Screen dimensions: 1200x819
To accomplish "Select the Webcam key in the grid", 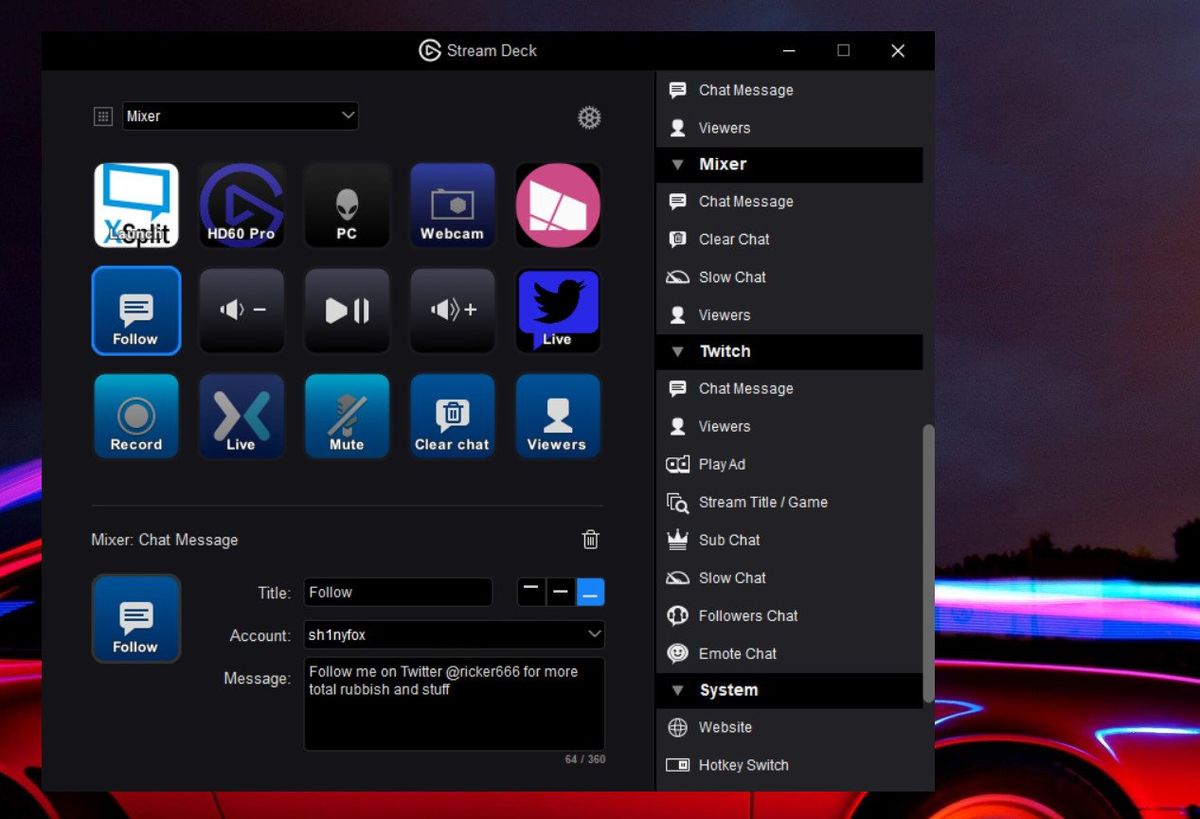I will pos(452,205).
